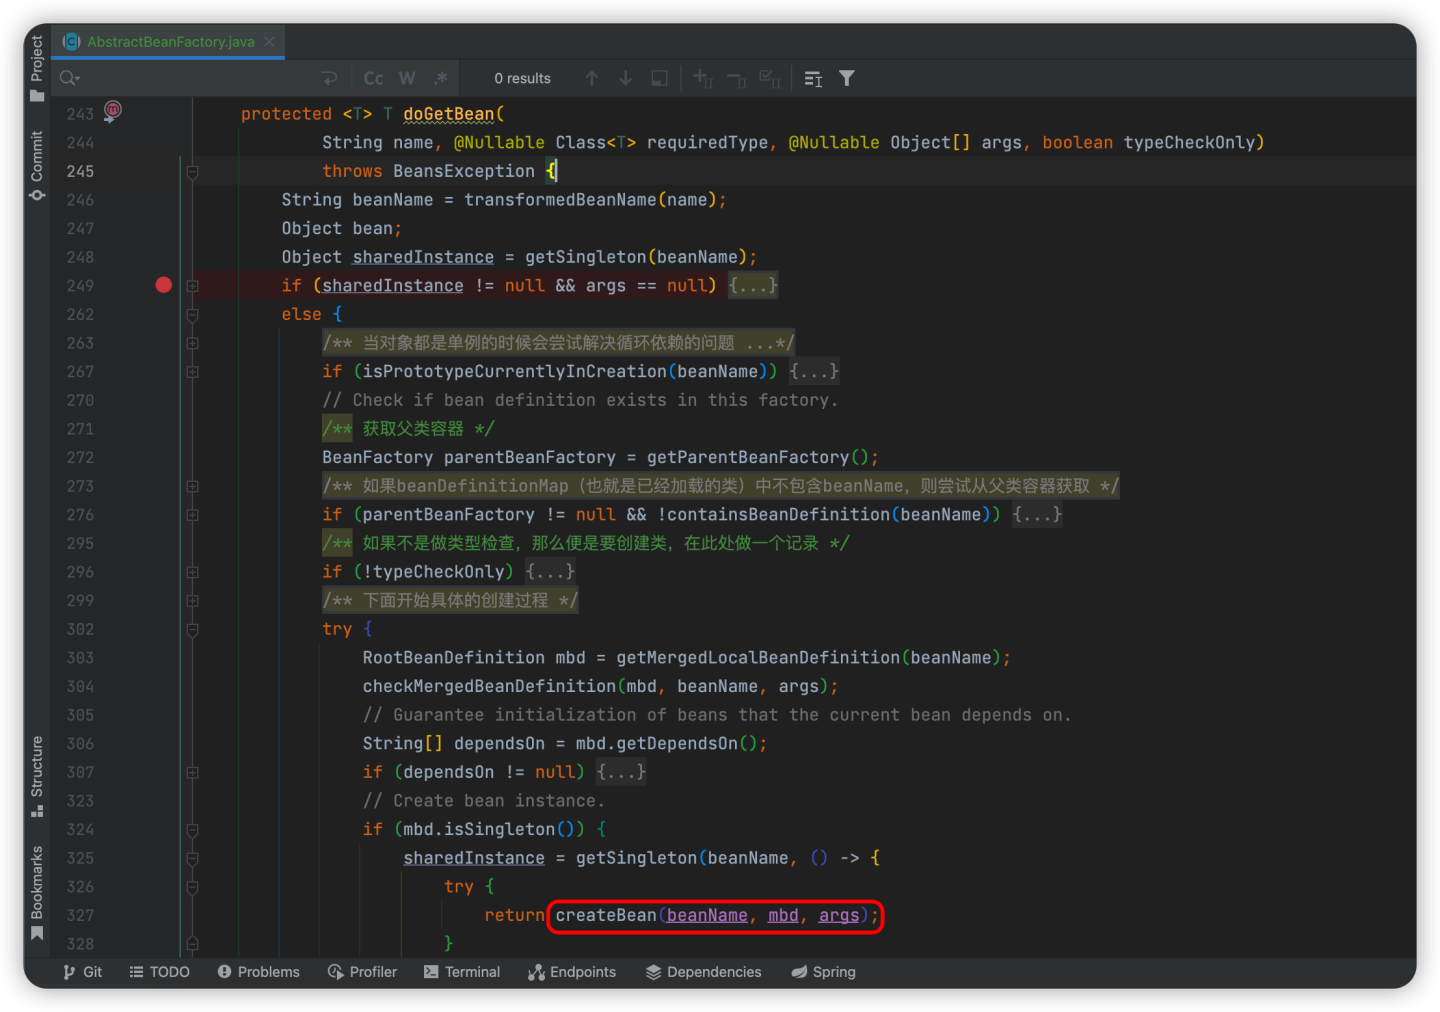Click getMergedLocalBeanDefinition call

click(757, 657)
